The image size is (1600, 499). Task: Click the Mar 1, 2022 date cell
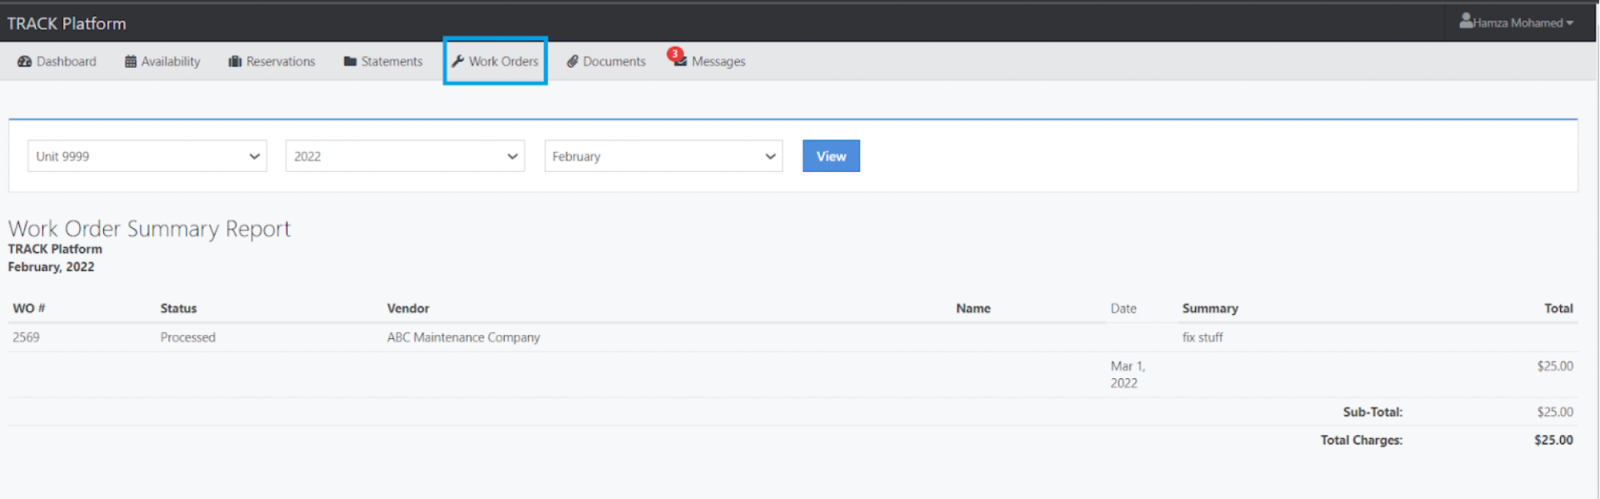click(1128, 375)
